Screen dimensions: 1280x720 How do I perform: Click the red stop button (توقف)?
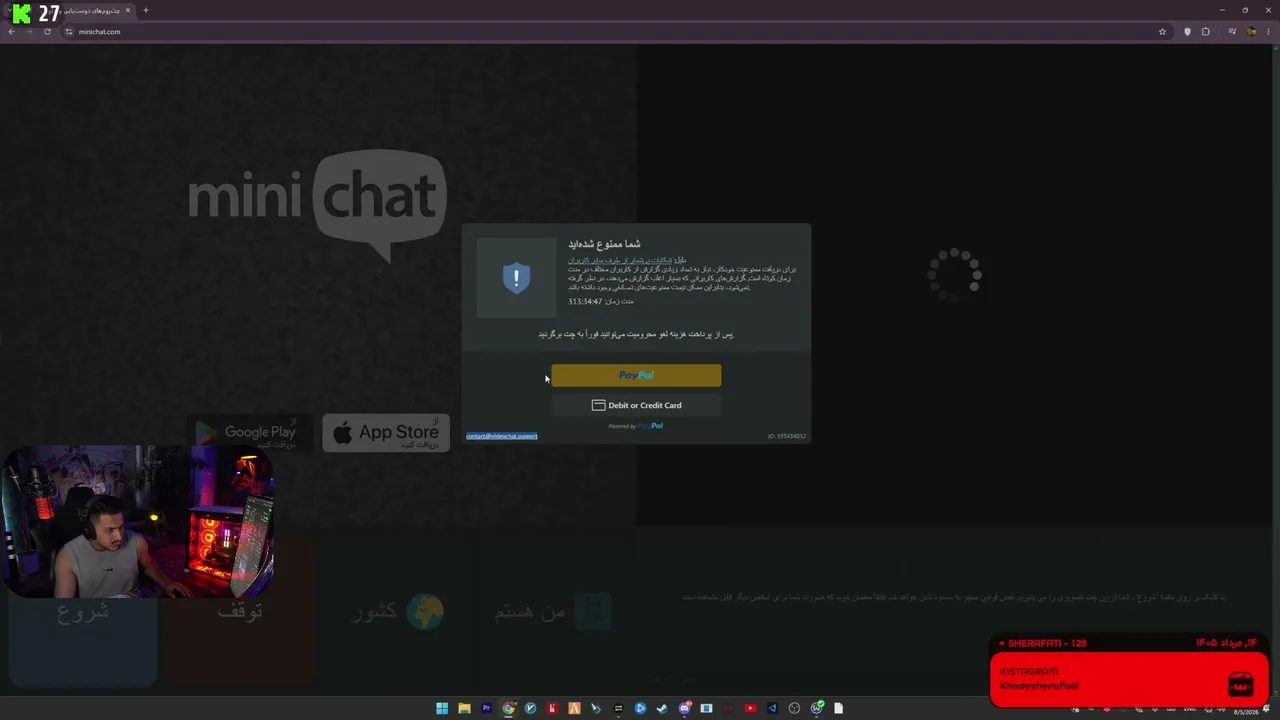click(x=240, y=612)
